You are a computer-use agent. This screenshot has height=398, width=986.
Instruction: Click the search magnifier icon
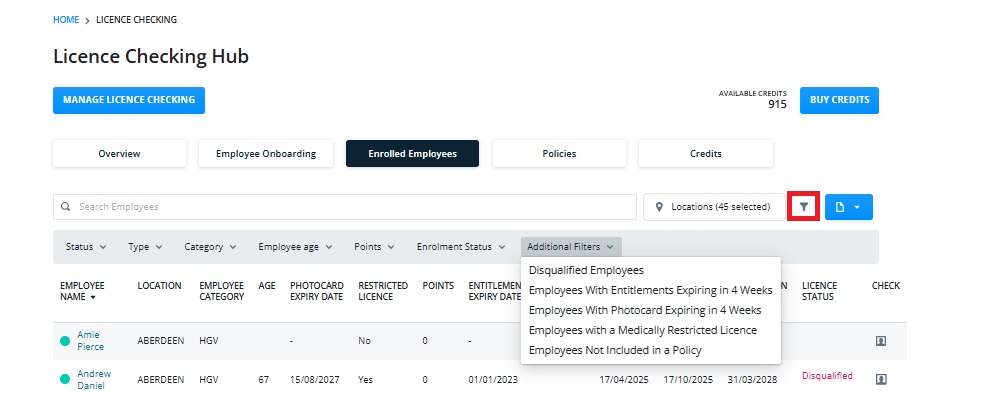pos(65,207)
